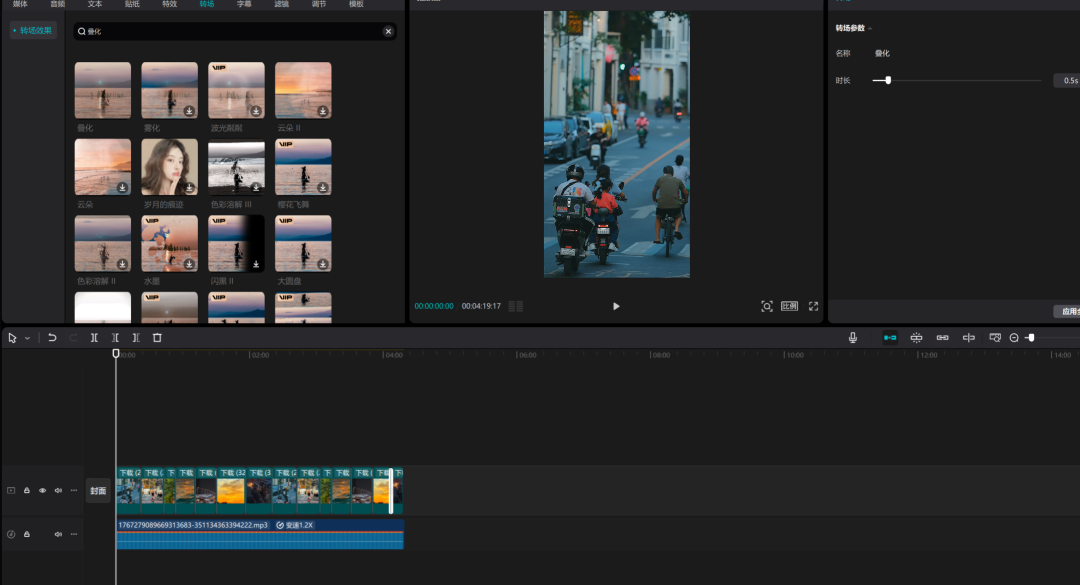Screen dimensions: 1080x585
Task: Click the 比例 aspect ratio button
Action: [789, 306]
